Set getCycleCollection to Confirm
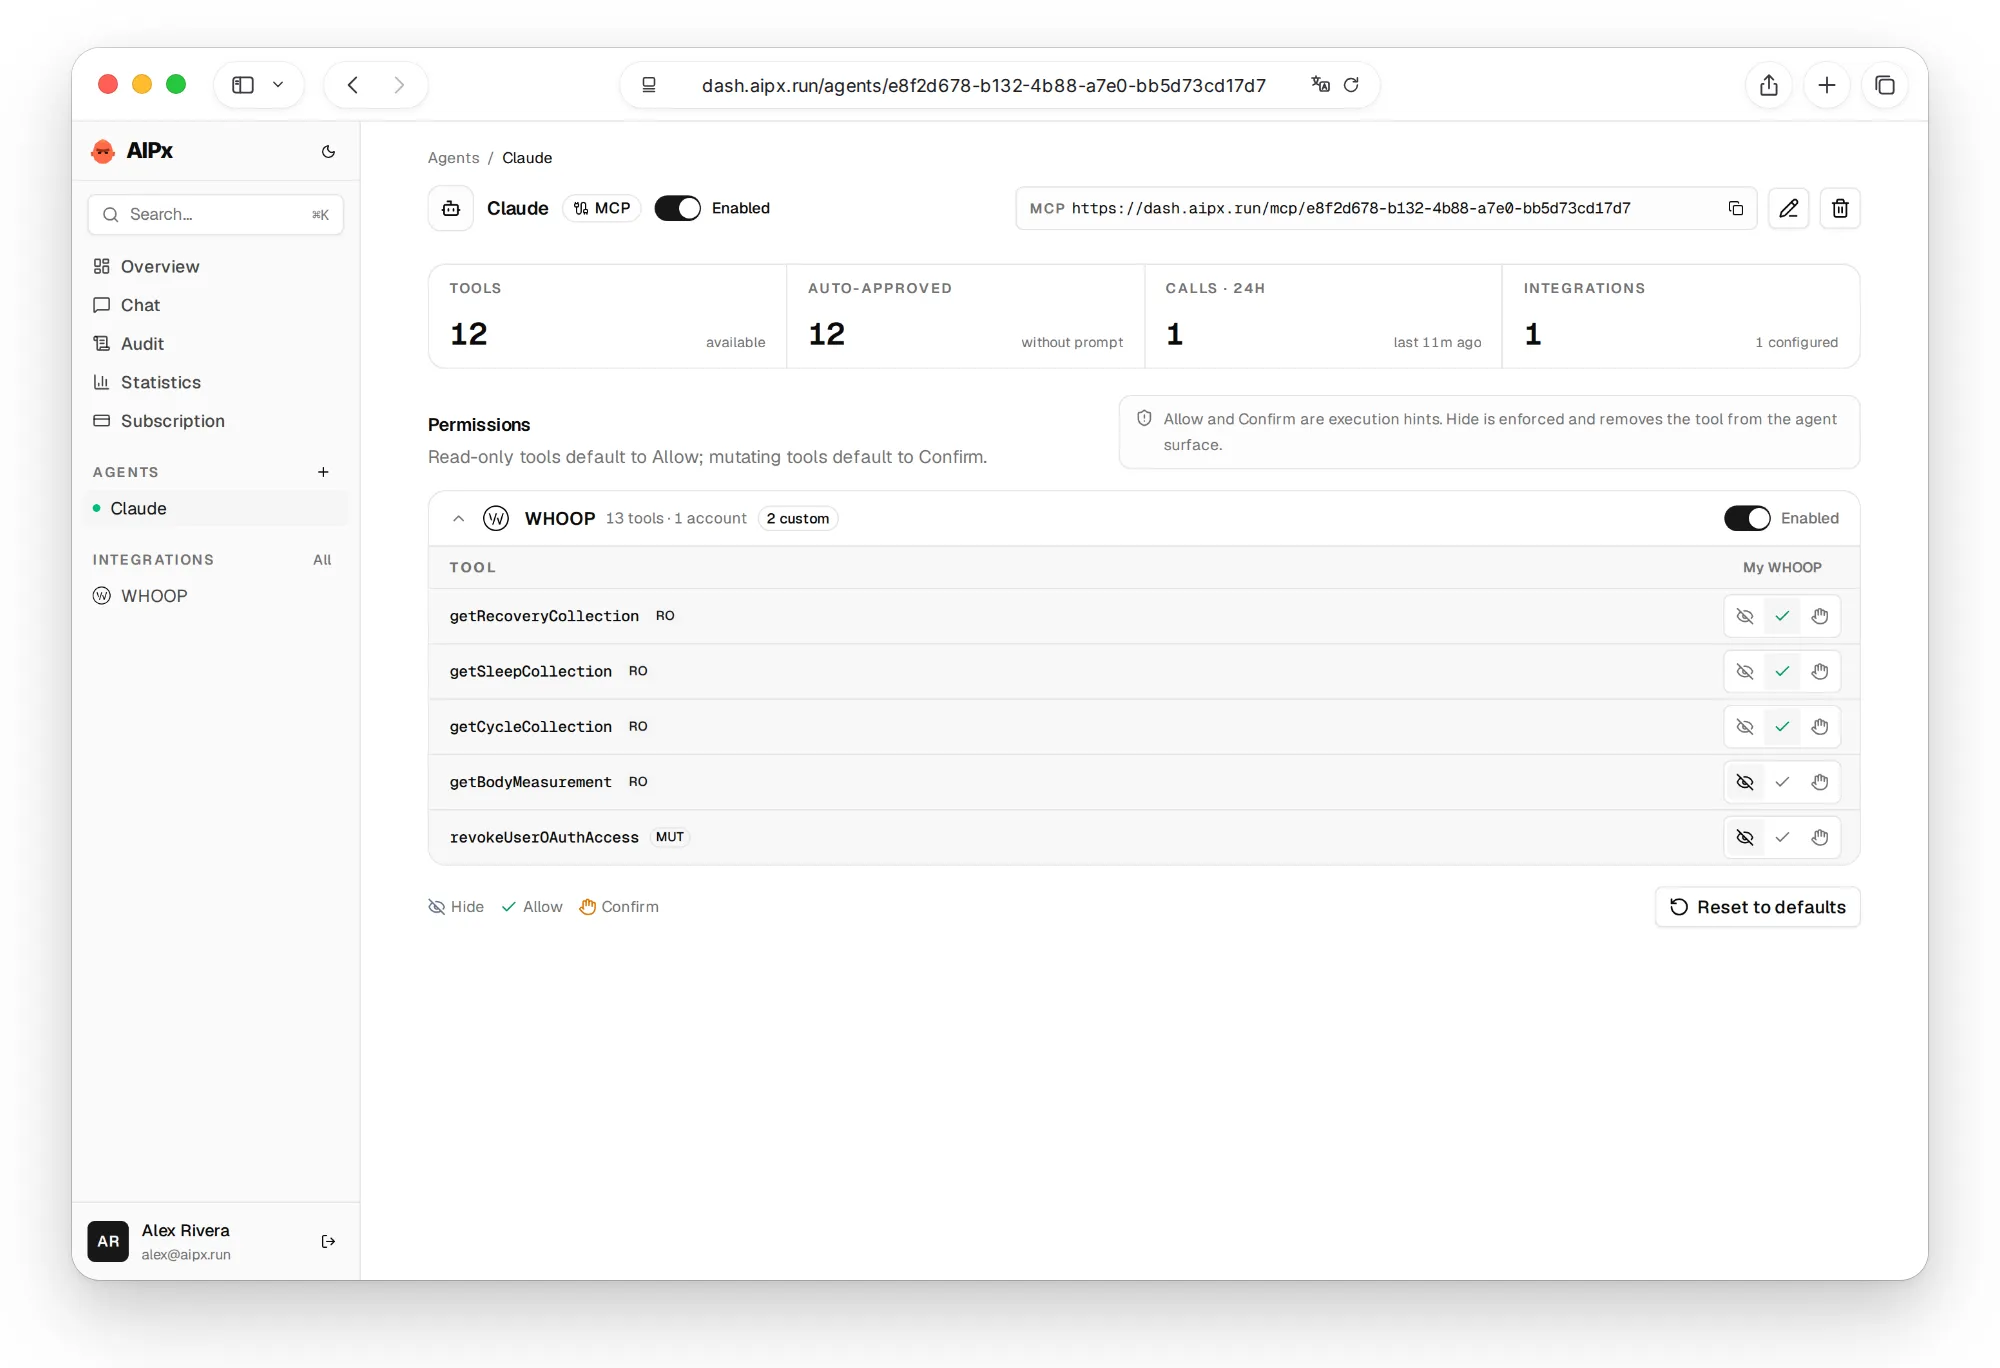 (1820, 727)
